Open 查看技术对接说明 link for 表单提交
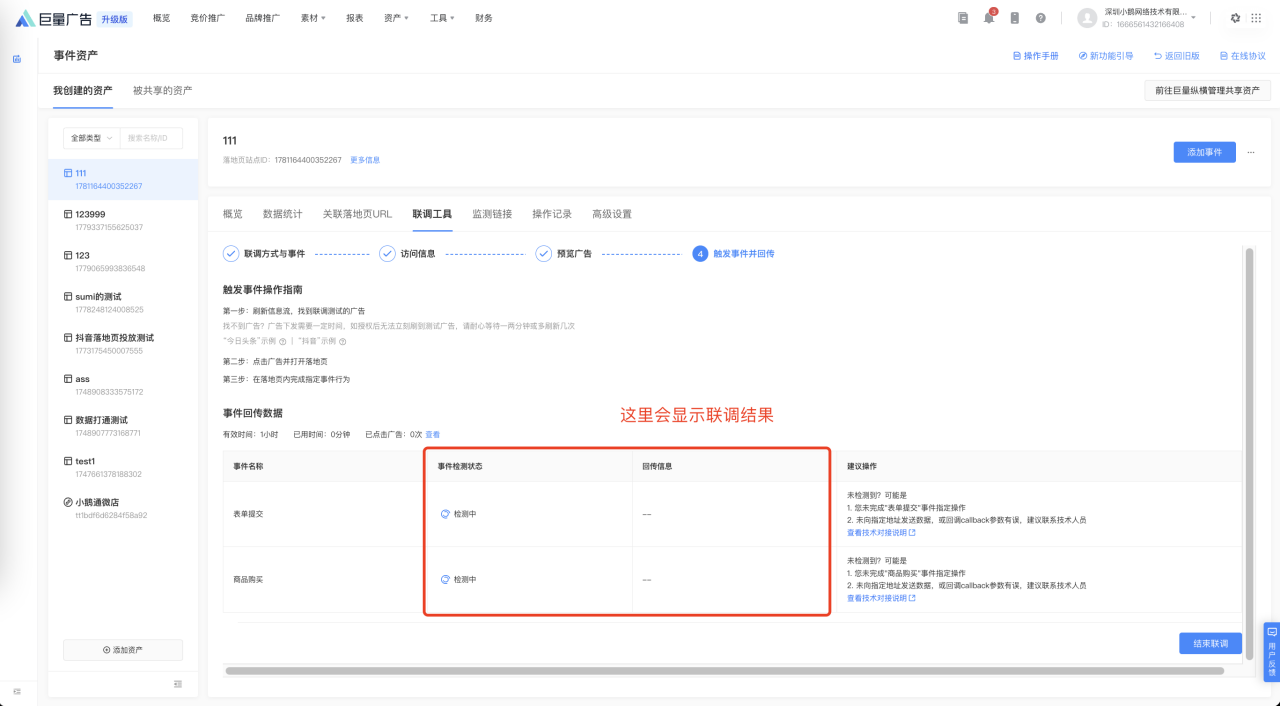The height and width of the screenshot is (706, 1280). (881, 532)
